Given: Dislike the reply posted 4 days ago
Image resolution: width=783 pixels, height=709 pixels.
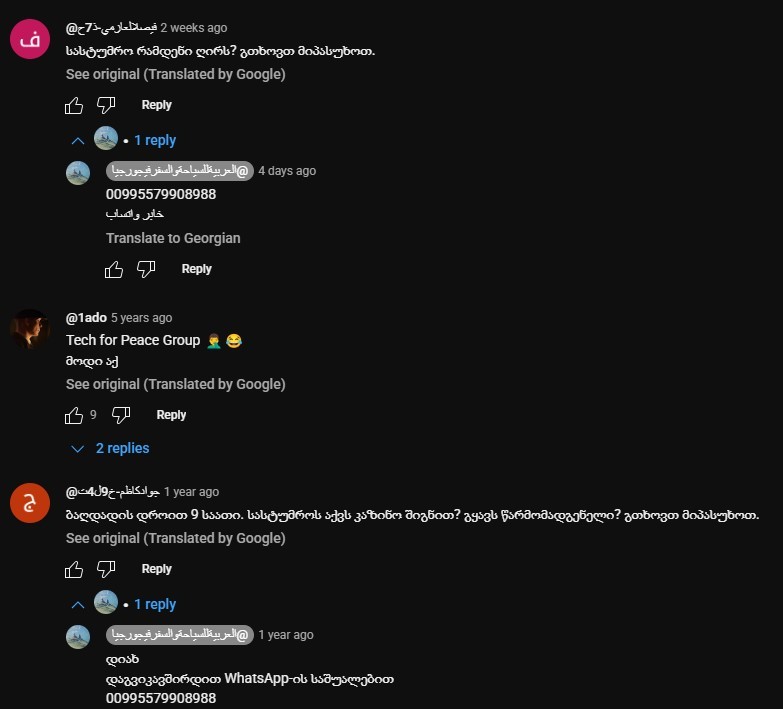Looking at the screenshot, I should 146,270.
